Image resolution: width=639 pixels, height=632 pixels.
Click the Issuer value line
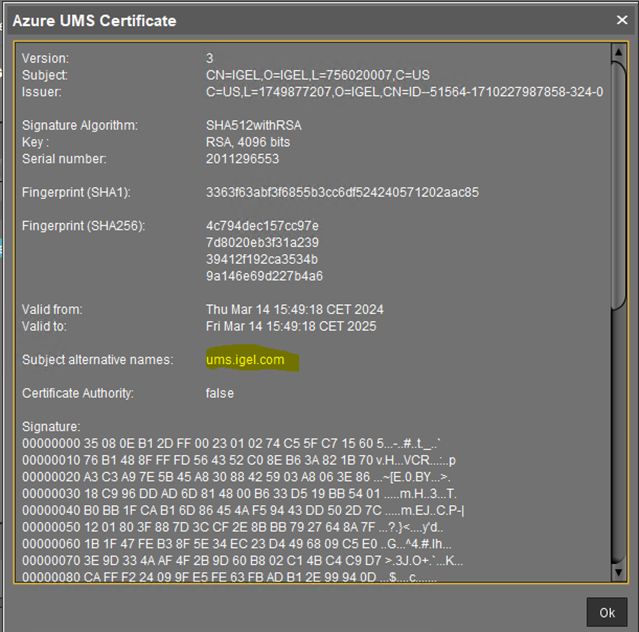click(404, 92)
